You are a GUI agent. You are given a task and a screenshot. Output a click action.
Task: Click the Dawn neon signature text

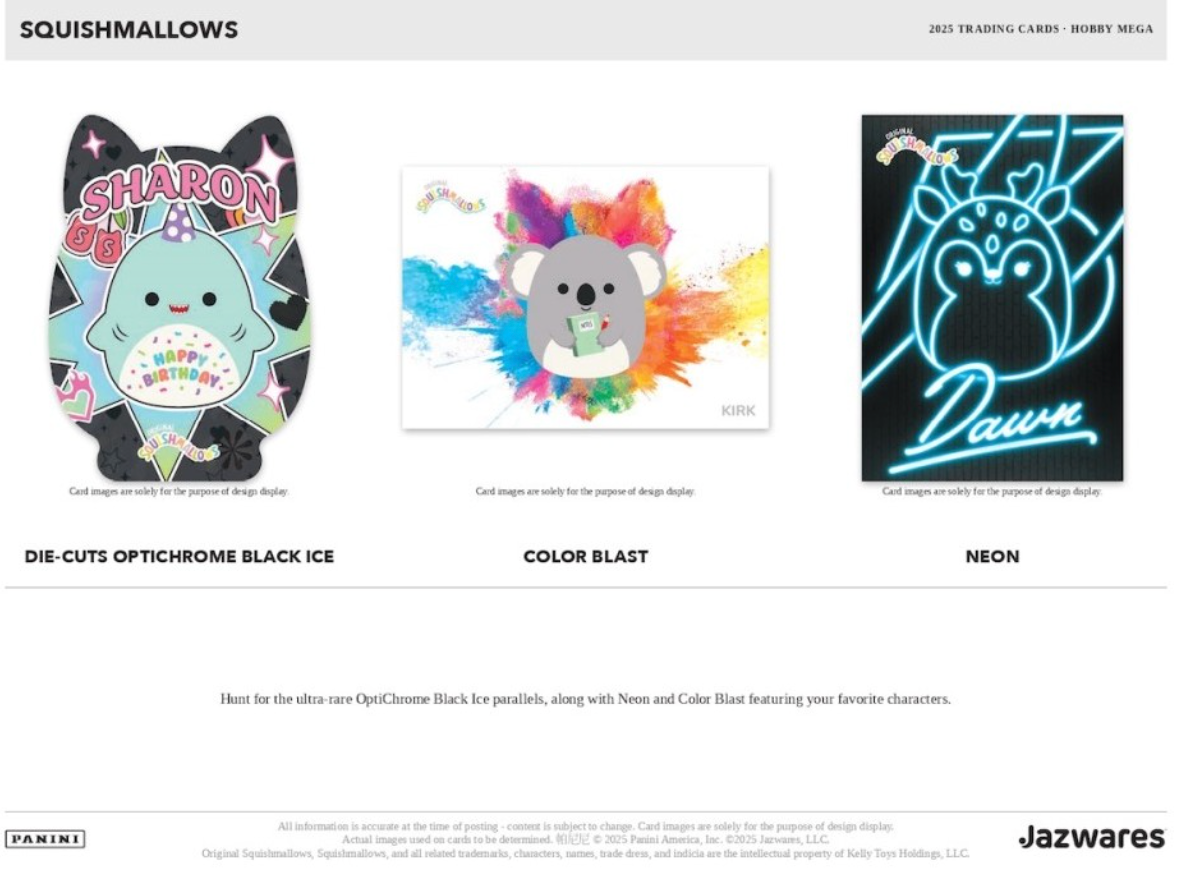point(996,418)
